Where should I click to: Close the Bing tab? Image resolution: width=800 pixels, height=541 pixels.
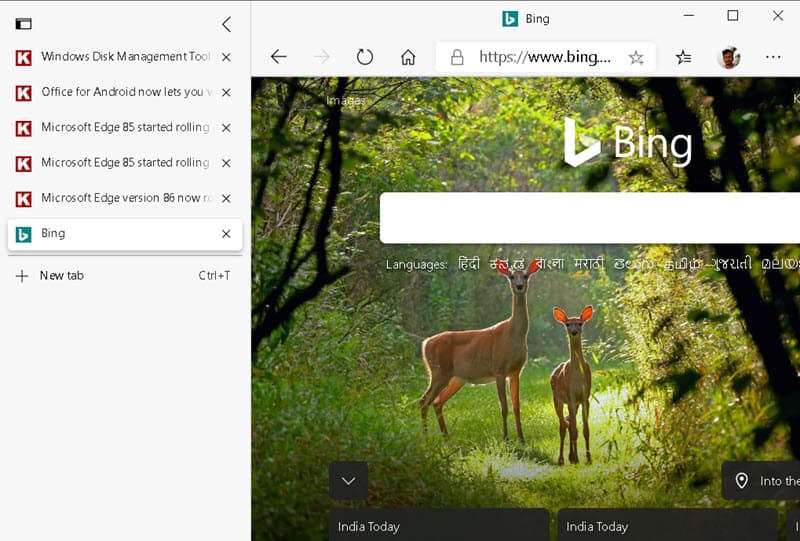(226, 234)
